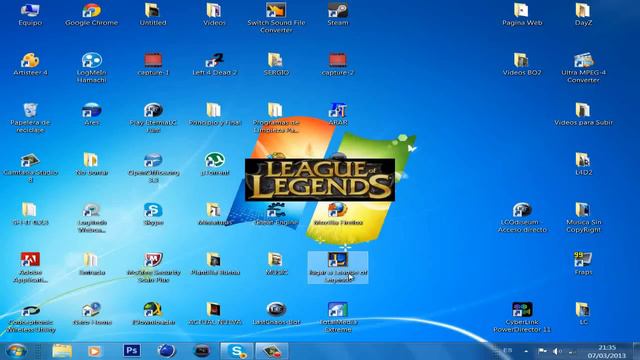Launch Ultra MPEG-4 Converter

click(x=583, y=68)
